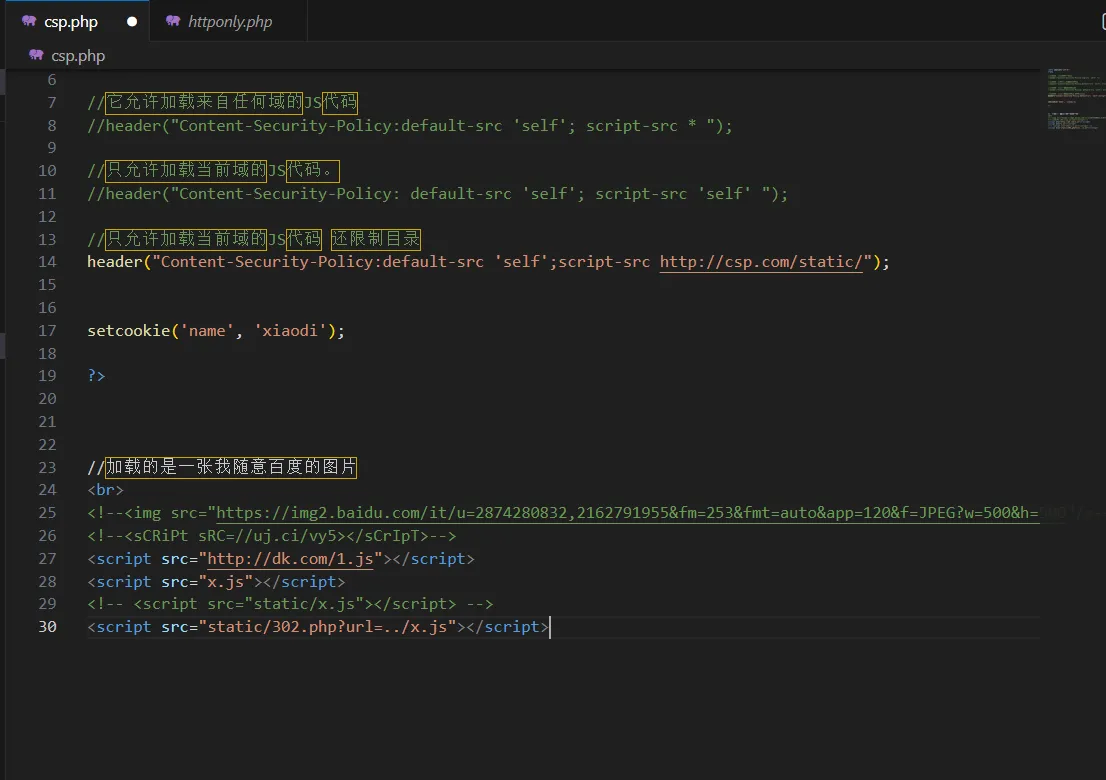Click the header function name on line 14
The height and width of the screenshot is (780, 1106).
pyautogui.click(x=114, y=262)
